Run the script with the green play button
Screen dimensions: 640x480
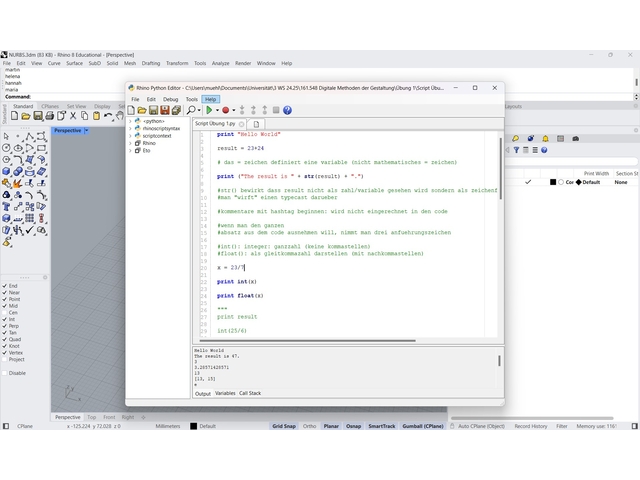[x=209, y=110]
